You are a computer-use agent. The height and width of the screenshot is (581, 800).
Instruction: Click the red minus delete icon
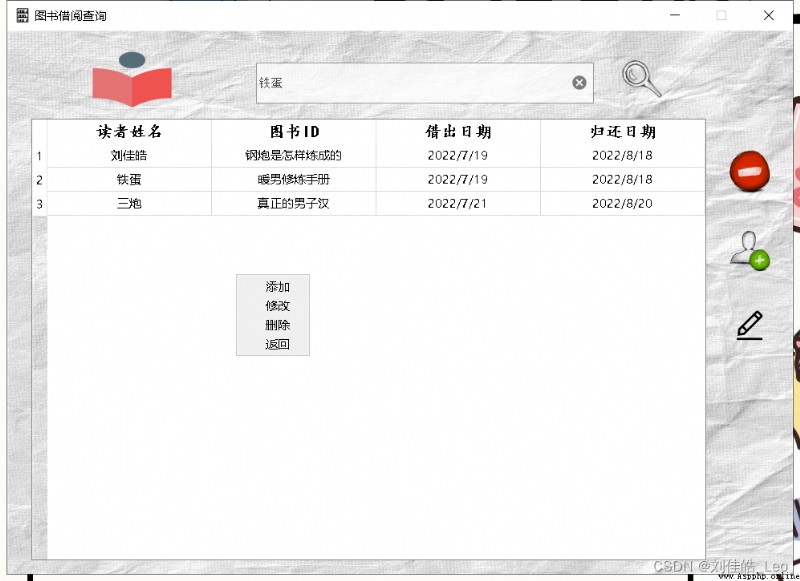[749, 171]
